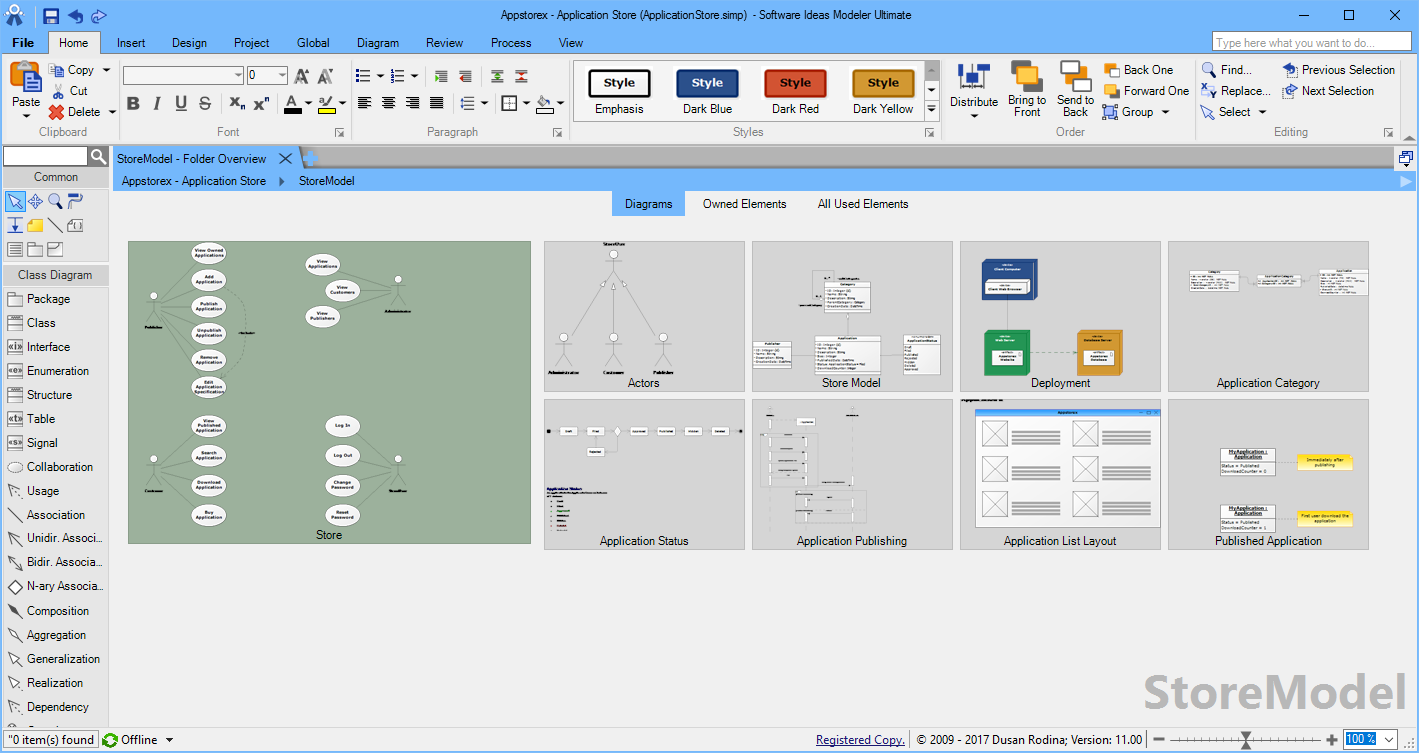Screen dimensions: 1419x753
Task: Click the zoom slider handle
Action: tap(1246, 740)
